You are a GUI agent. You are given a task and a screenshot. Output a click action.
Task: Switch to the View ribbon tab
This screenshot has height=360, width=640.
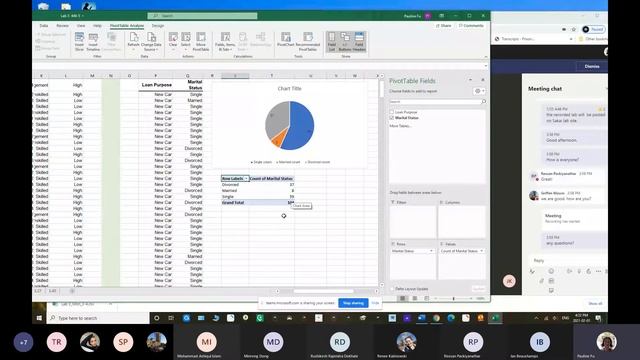[81, 26]
